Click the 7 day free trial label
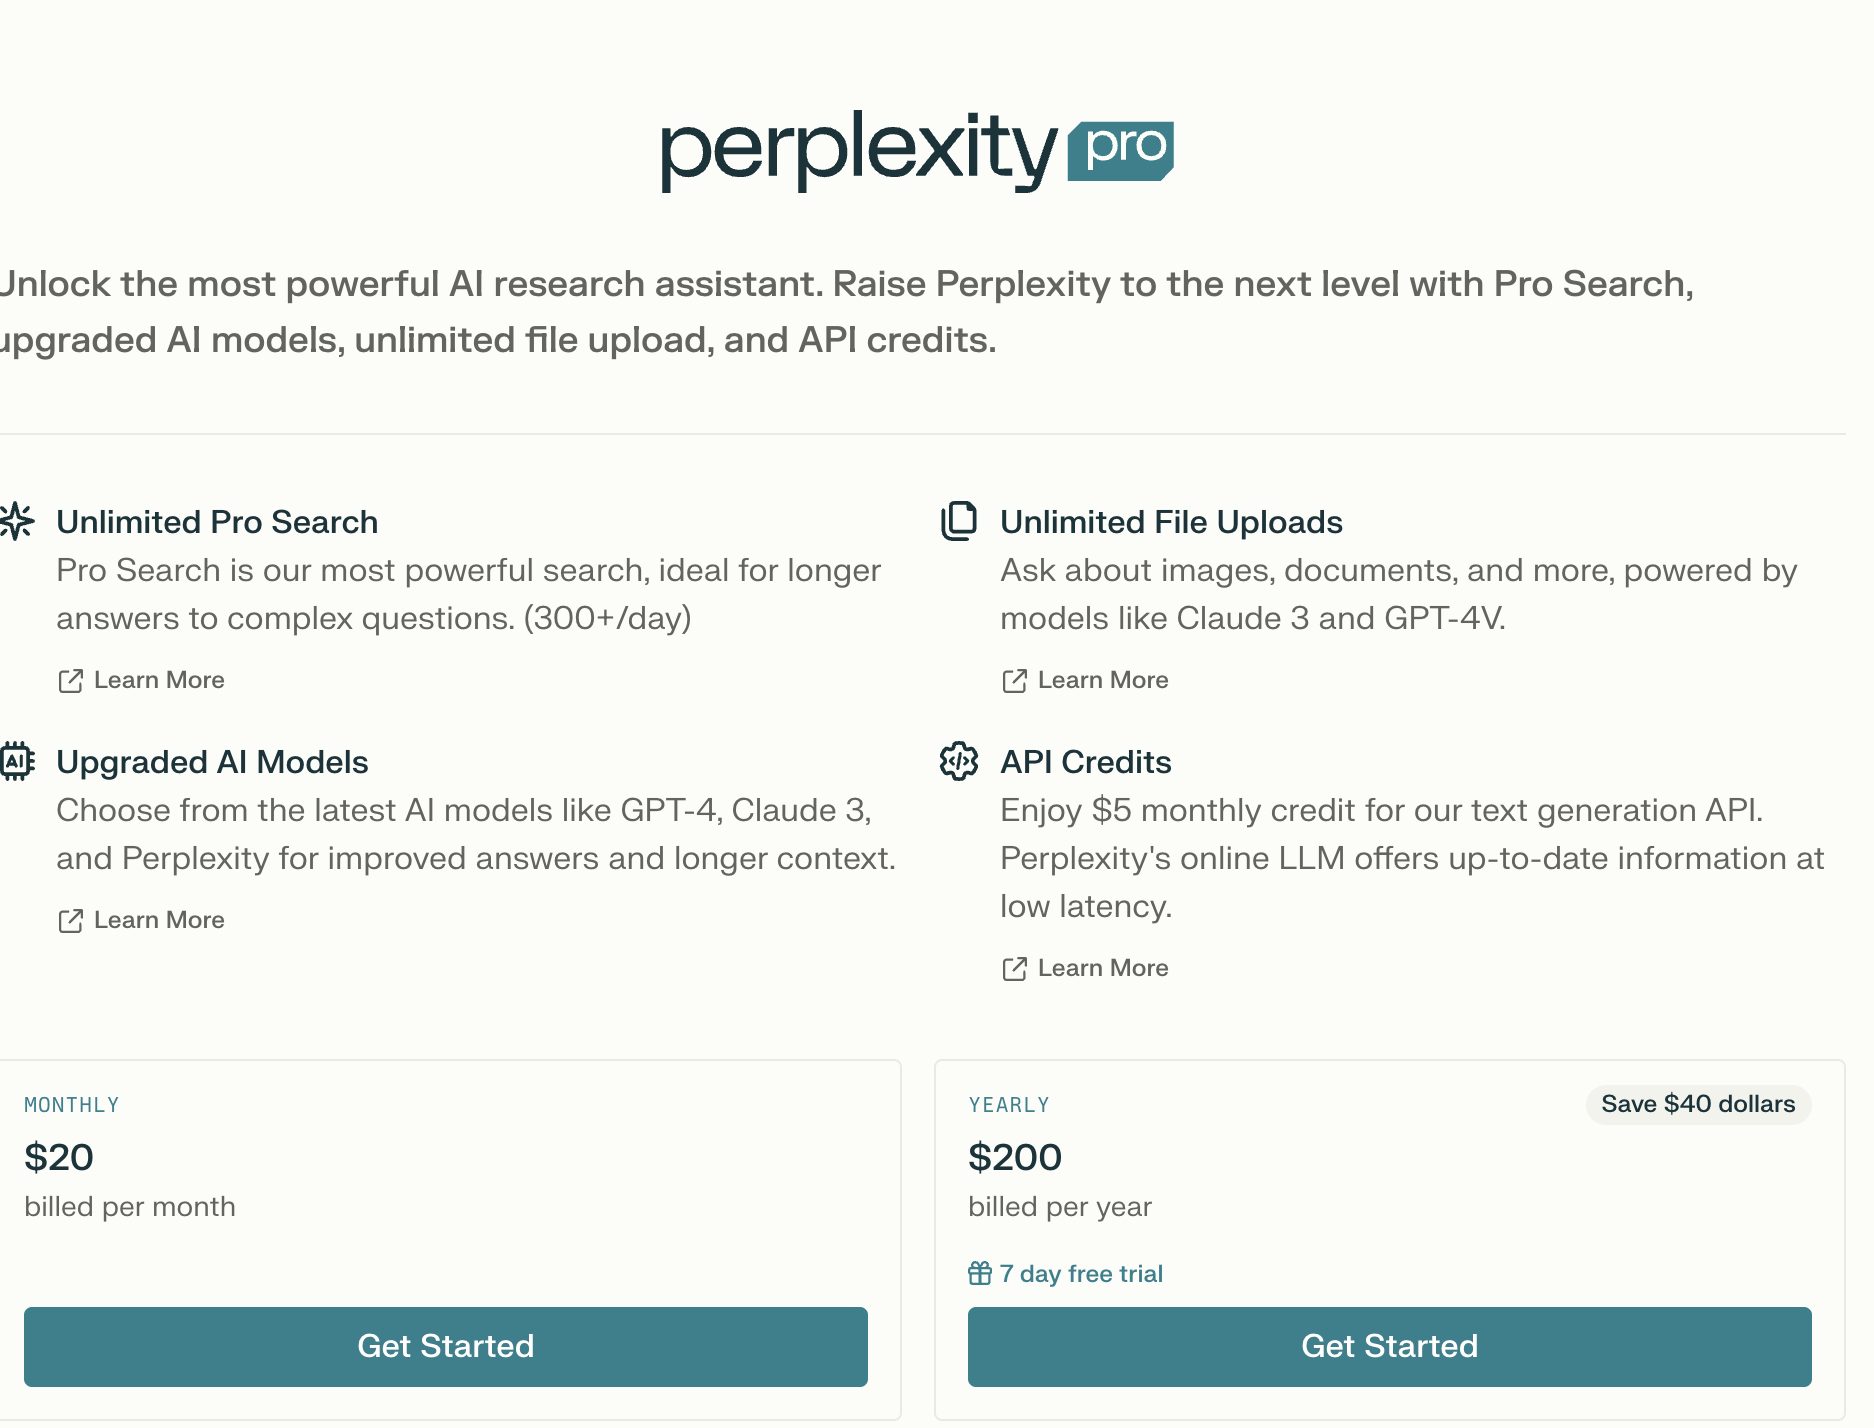The width and height of the screenshot is (1874, 1428). click(x=1081, y=1272)
